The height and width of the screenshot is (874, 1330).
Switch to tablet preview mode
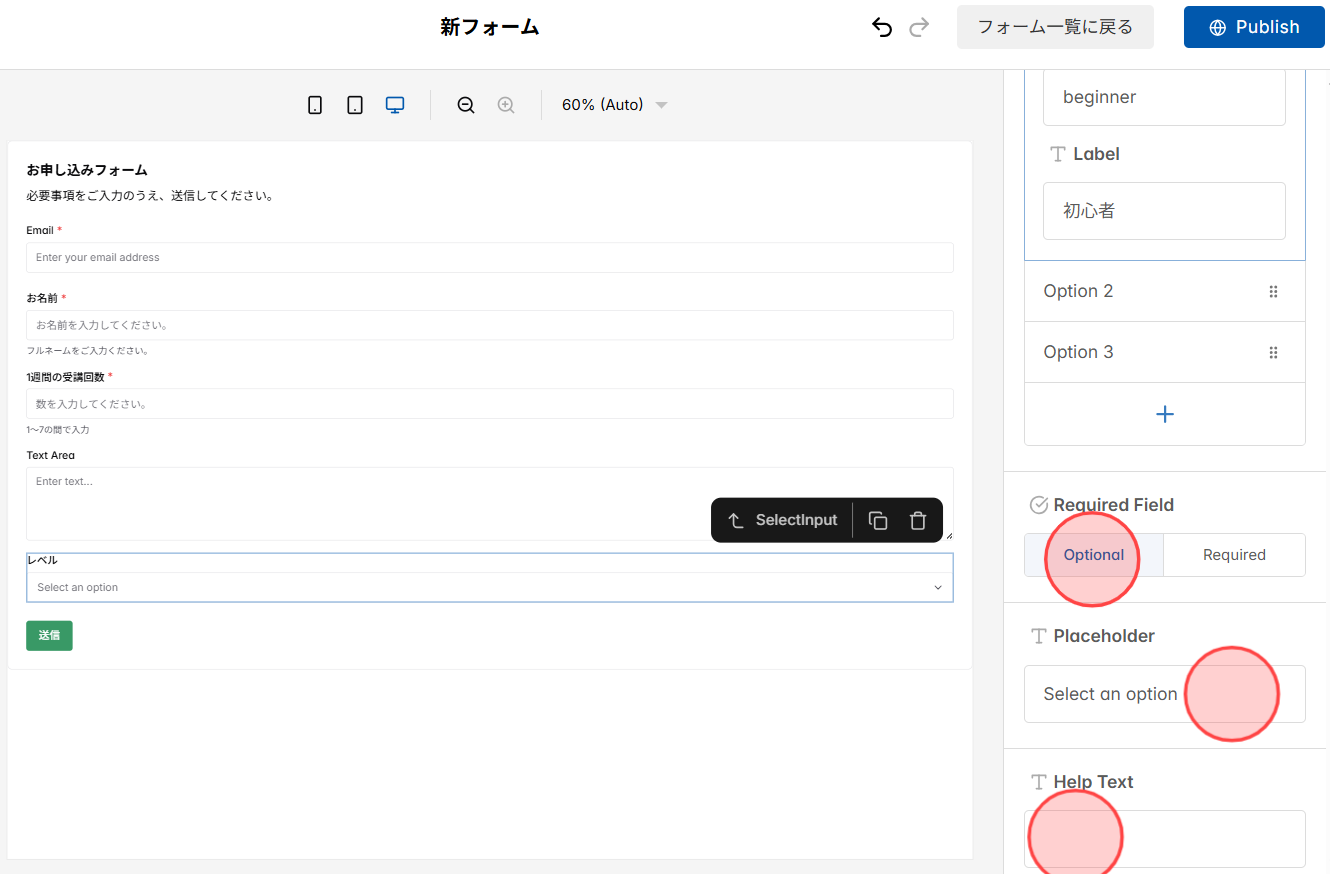coord(355,104)
